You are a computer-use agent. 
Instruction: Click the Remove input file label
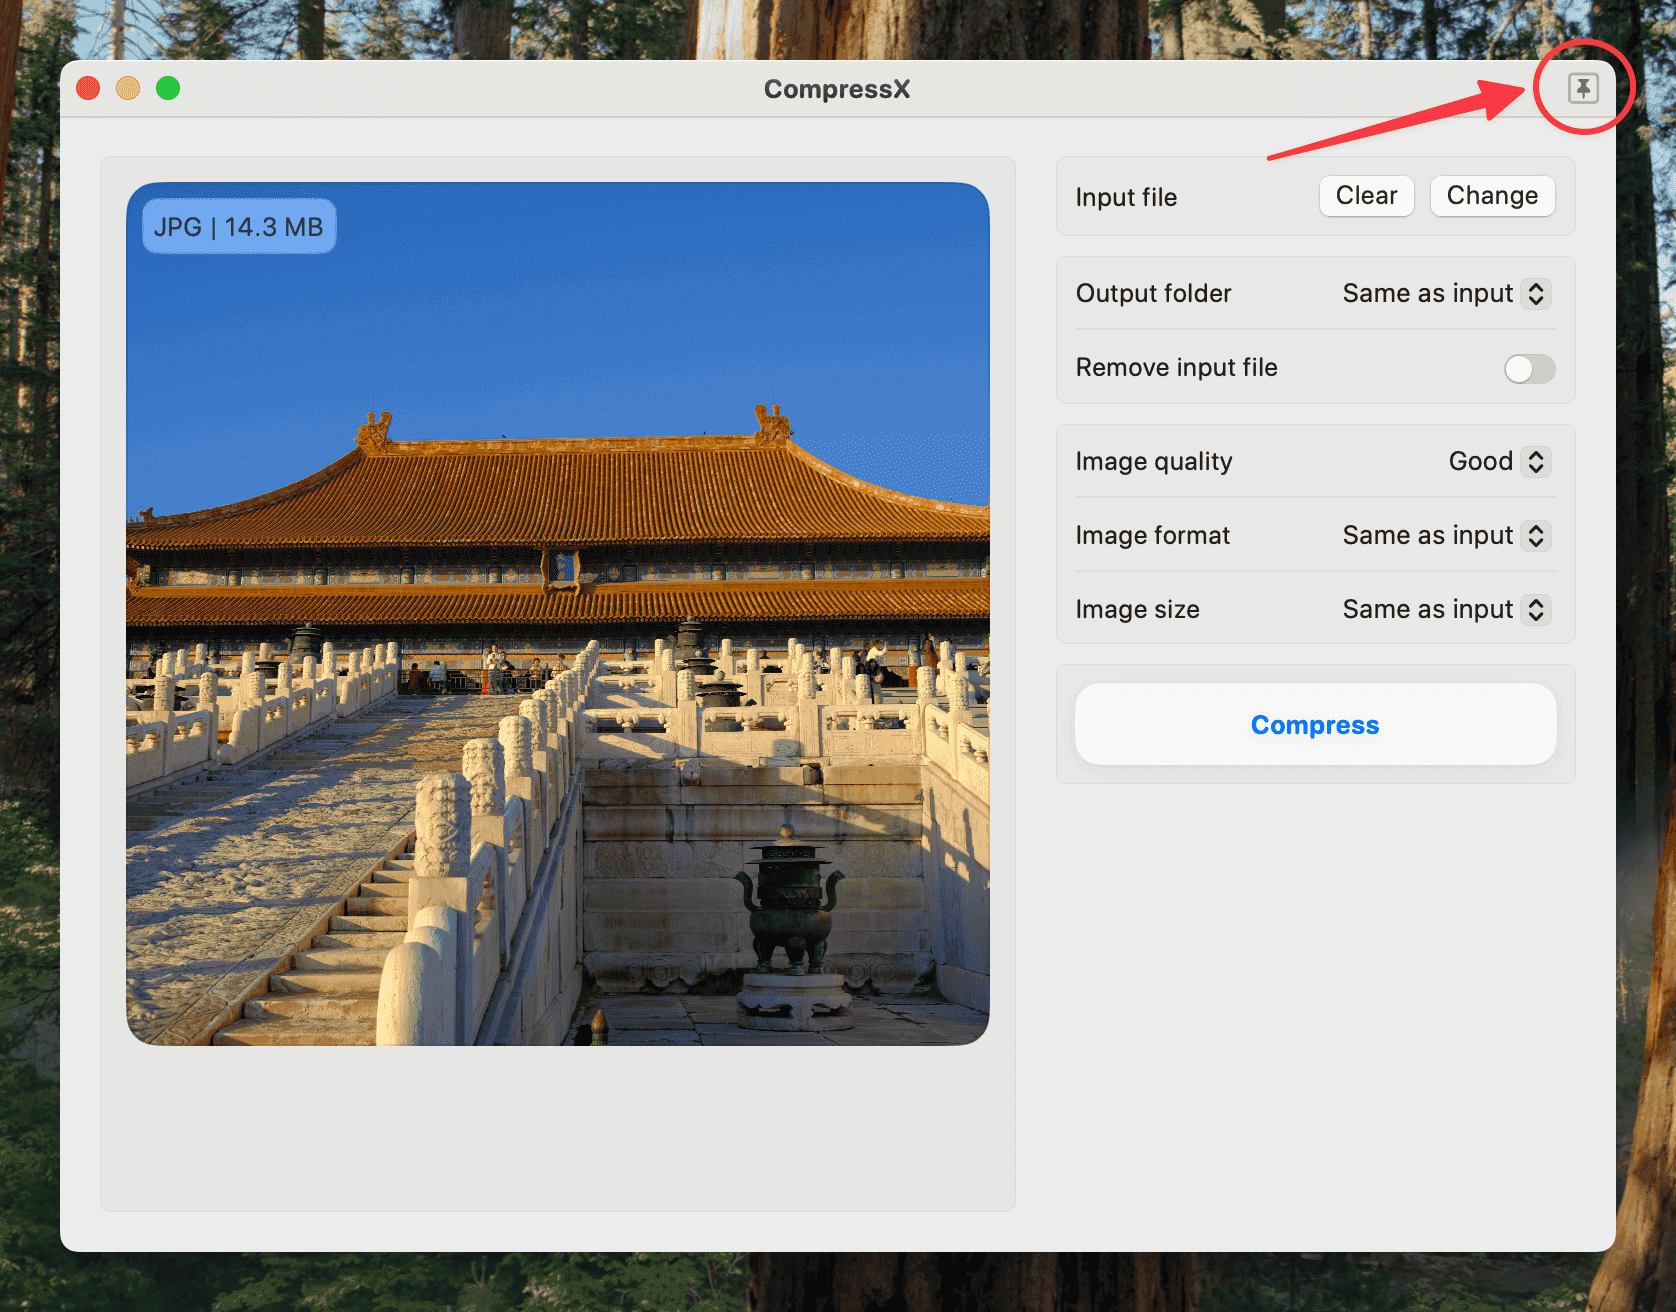(1176, 367)
